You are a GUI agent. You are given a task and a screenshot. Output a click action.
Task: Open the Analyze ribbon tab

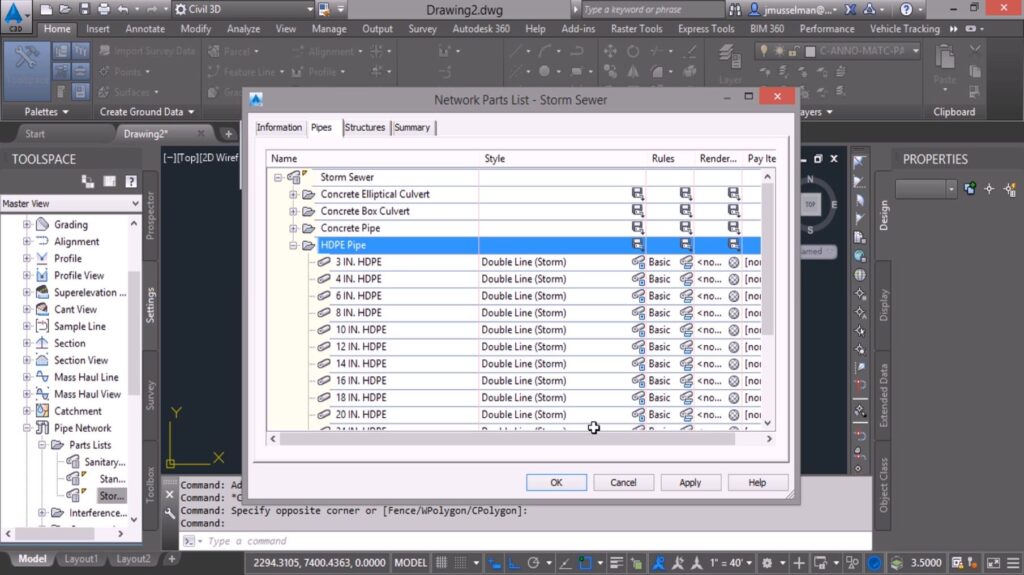243,29
